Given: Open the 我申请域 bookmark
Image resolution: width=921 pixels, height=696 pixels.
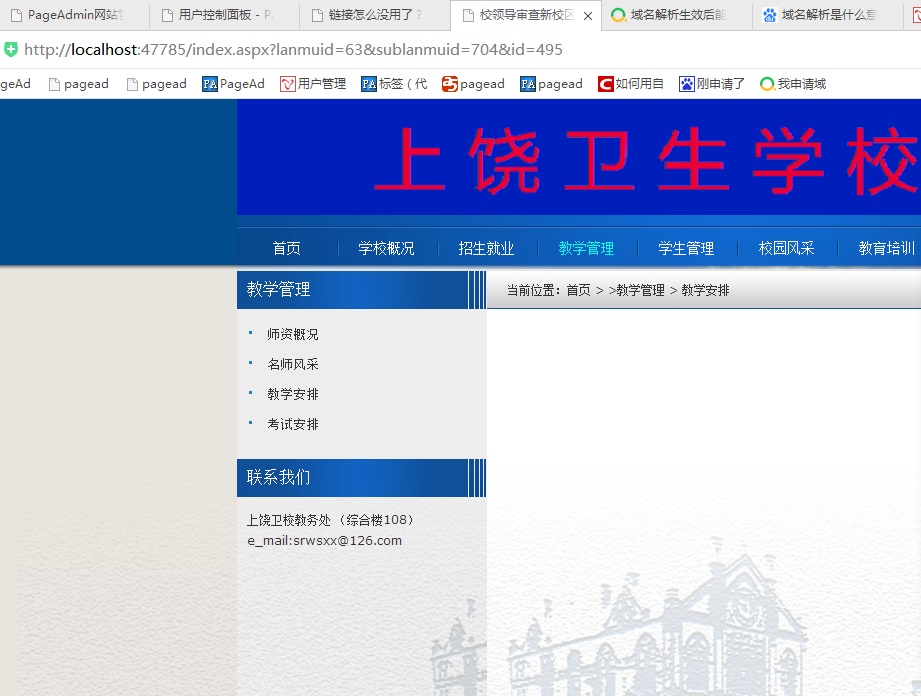Looking at the screenshot, I should [x=793, y=84].
